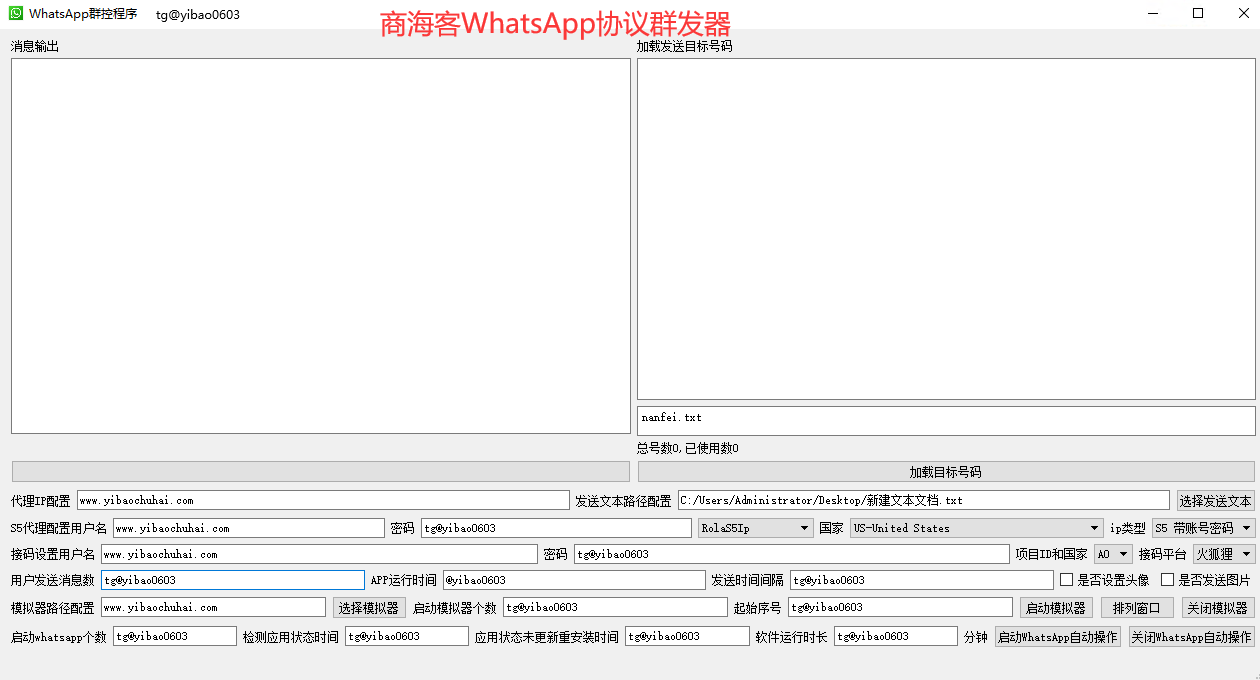This screenshot has width=1260, height=680.
Task: Click the 代理IP配置 input field
Action: click(x=322, y=500)
